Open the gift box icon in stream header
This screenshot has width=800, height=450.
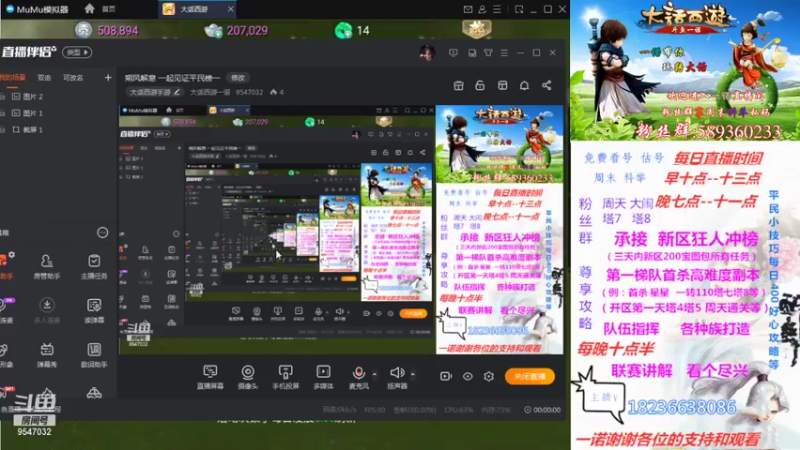(x=458, y=85)
